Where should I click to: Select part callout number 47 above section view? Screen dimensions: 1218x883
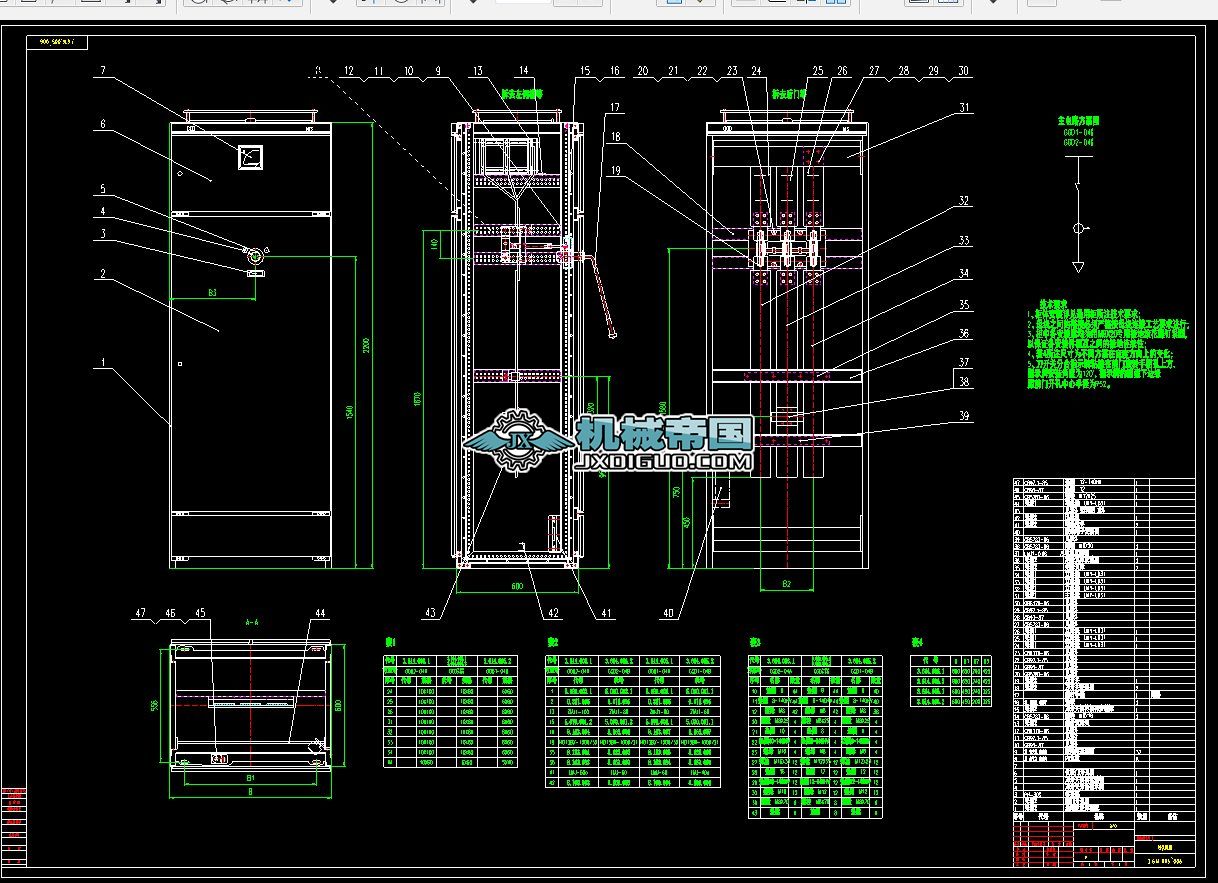[x=141, y=612]
